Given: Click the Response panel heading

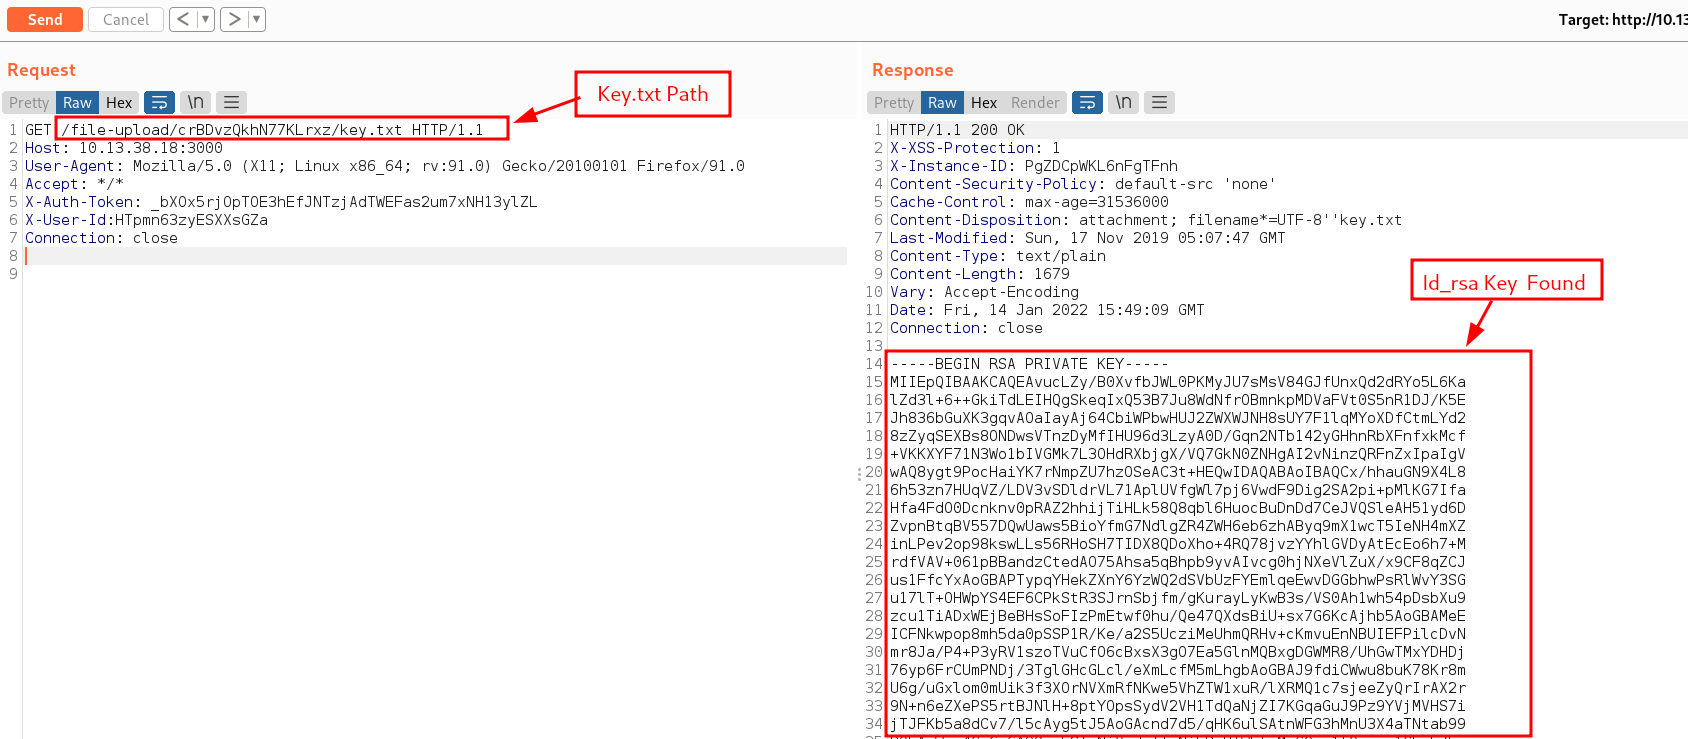Looking at the screenshot, I should [912, 70].
